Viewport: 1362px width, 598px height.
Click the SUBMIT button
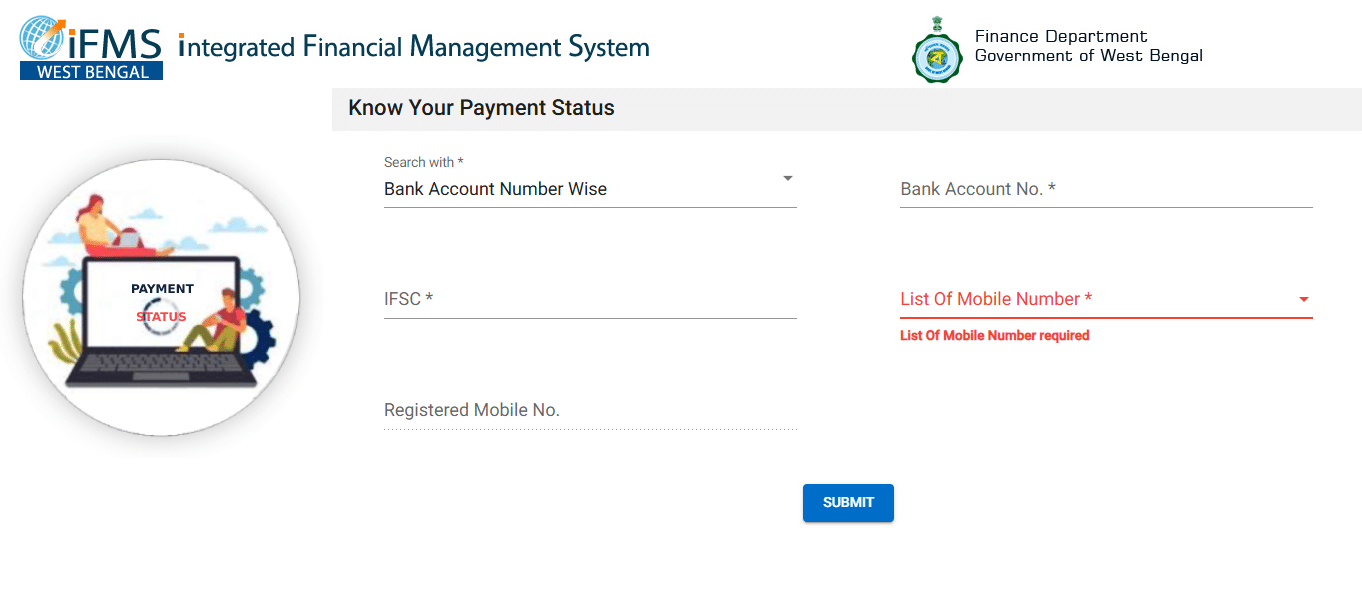847,503
